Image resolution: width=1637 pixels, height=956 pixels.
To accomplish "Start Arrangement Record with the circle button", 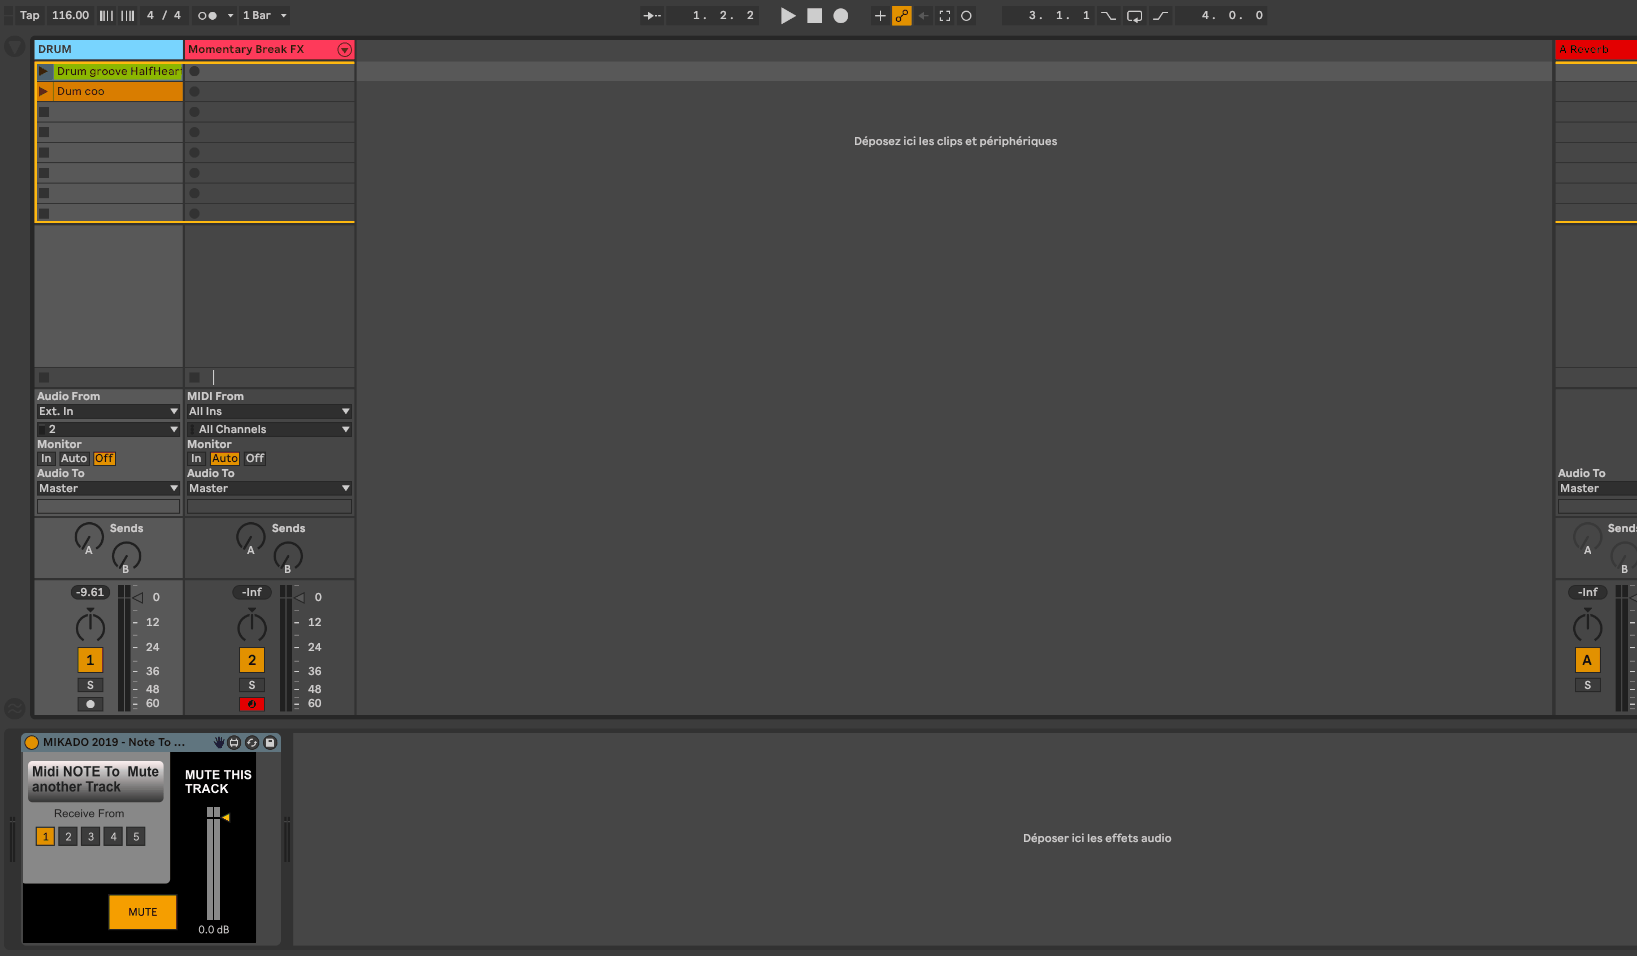I will pyautogui.click(x=841, y=16).
